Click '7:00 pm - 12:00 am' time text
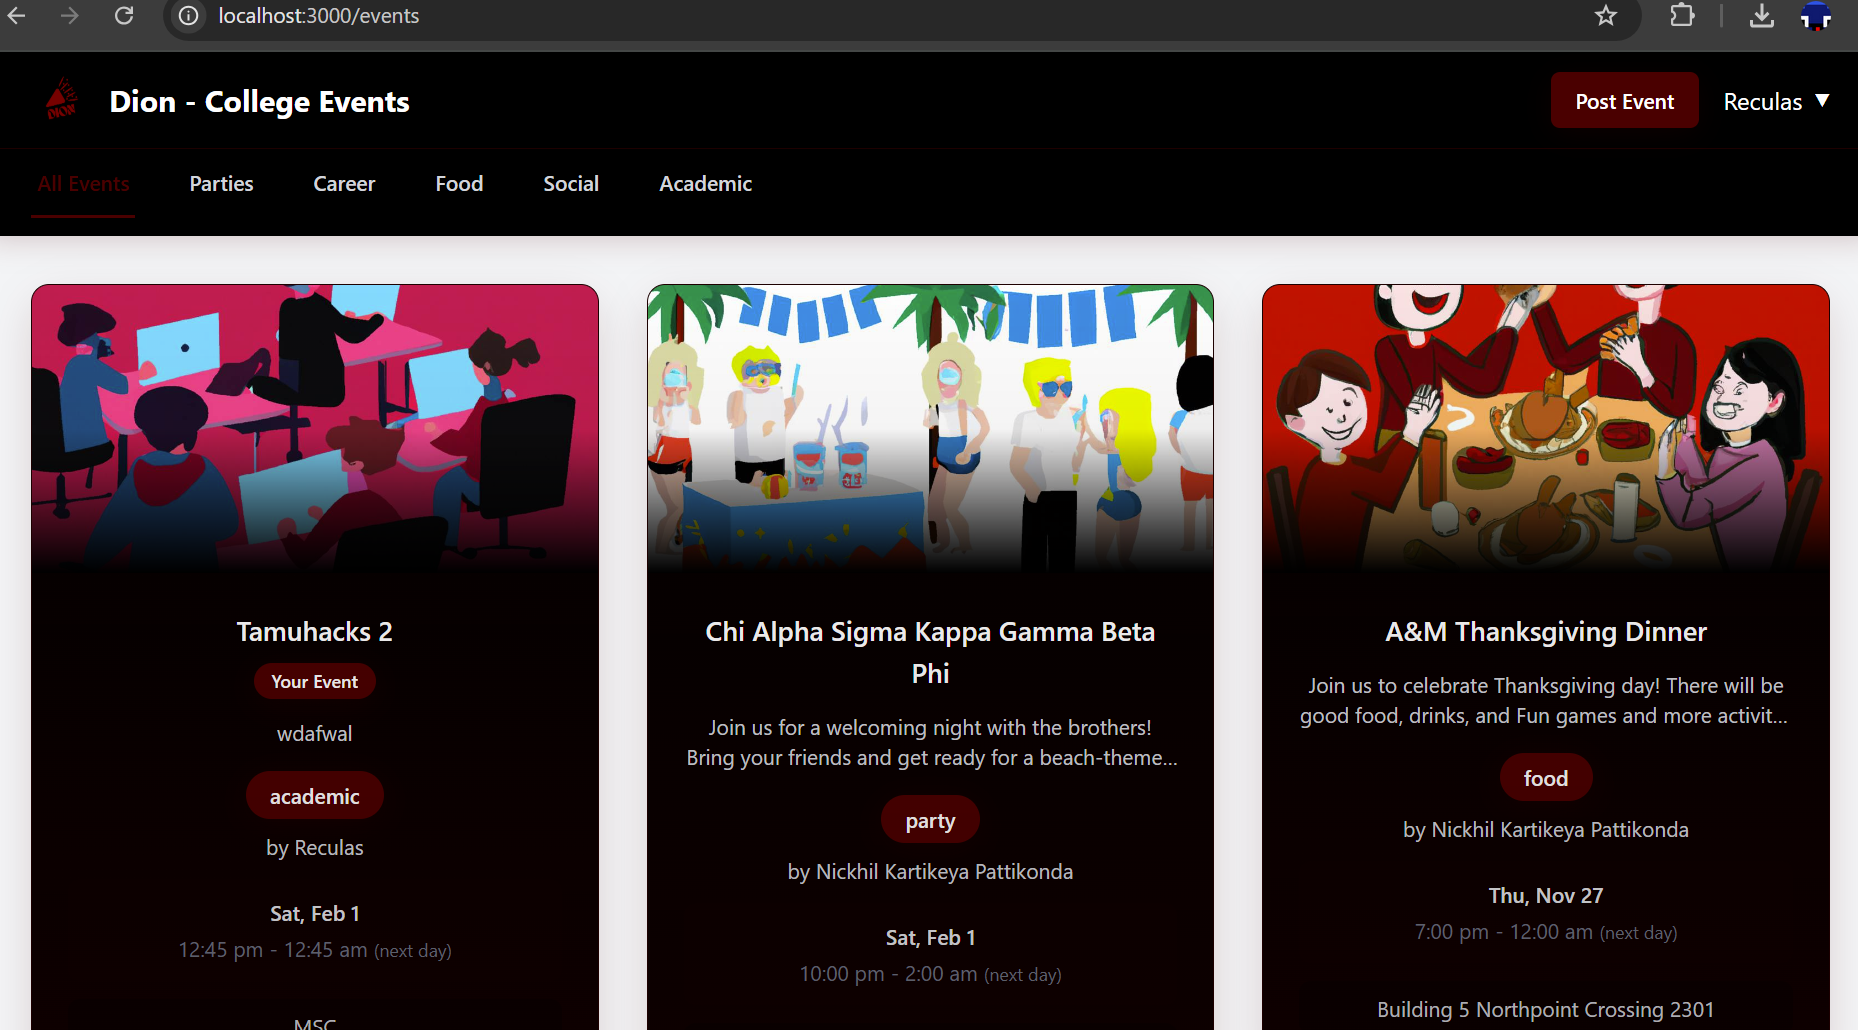This screenshot has width=1858, height=1030. coord(1504,932)
